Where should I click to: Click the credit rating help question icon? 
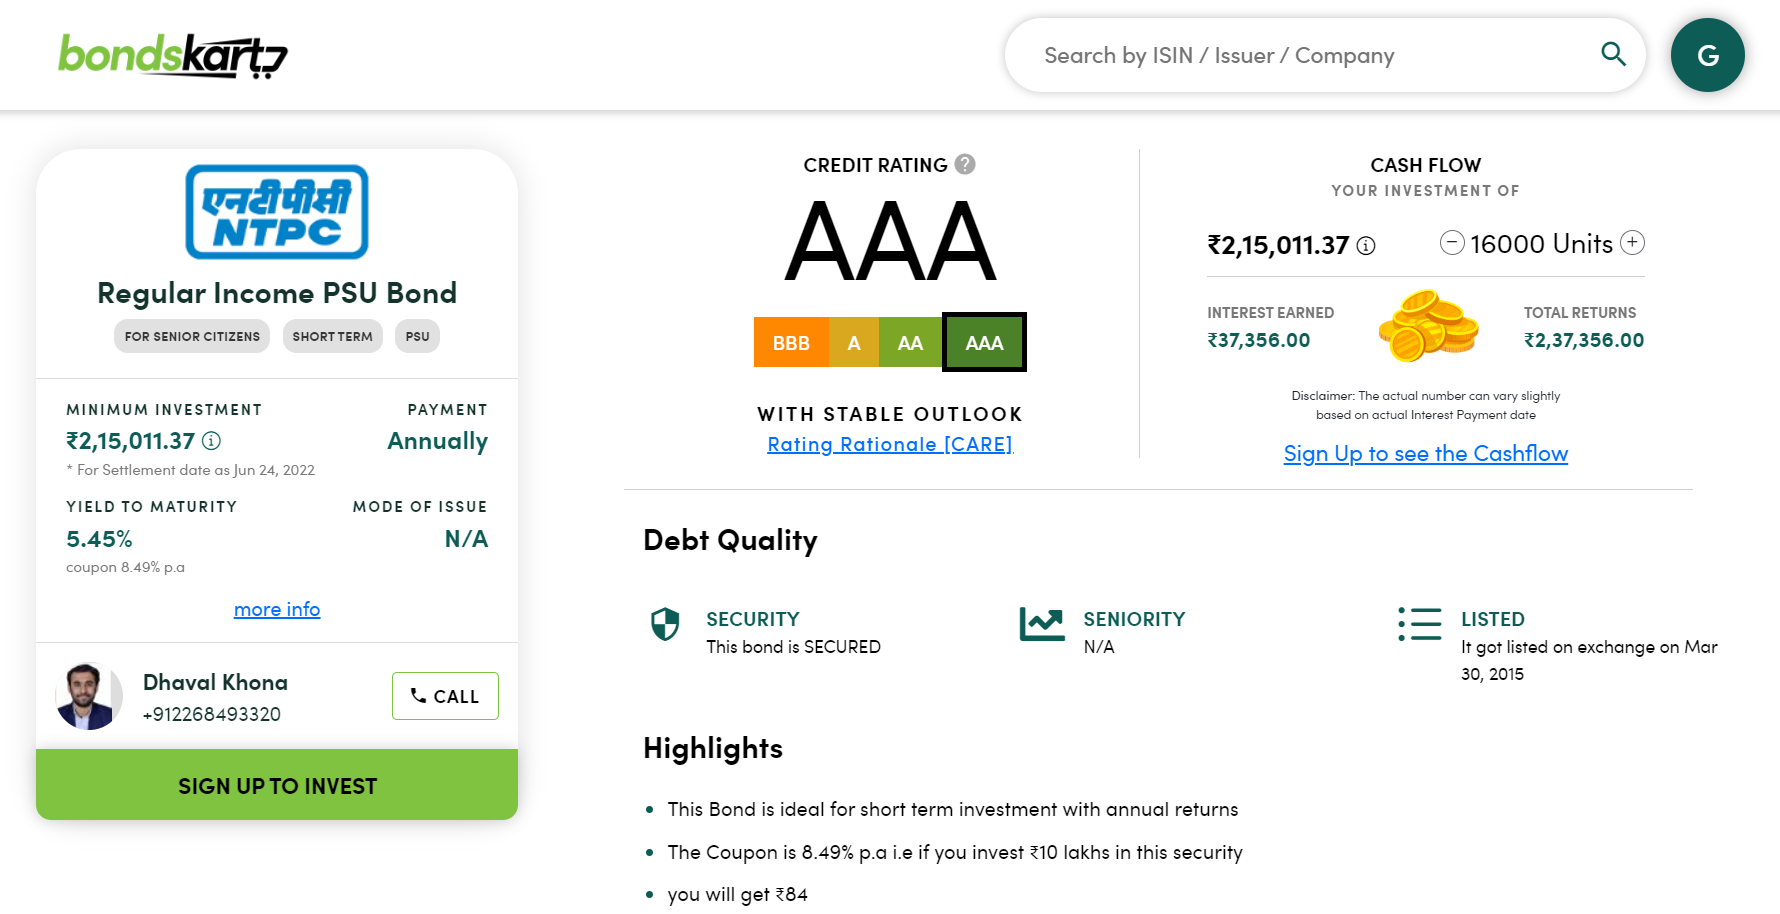click(965, 164)
